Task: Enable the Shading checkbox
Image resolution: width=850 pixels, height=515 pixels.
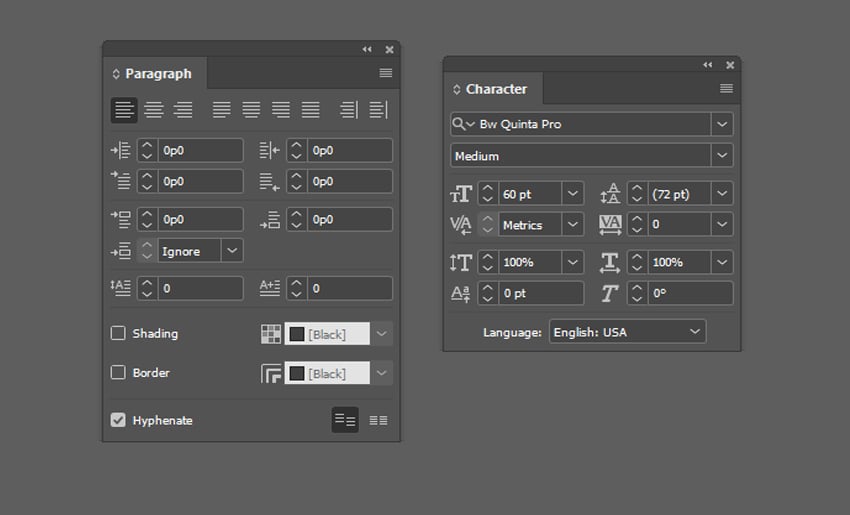Action: (118, 334)
